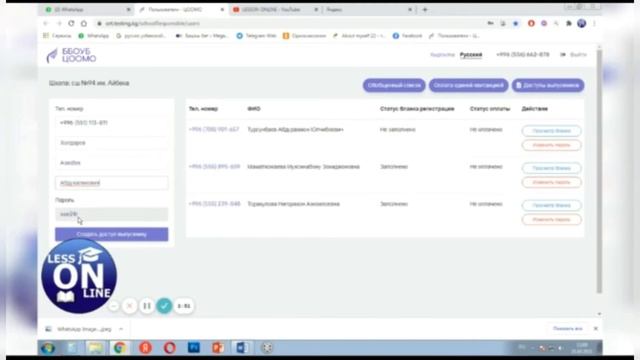Bookmark this page with the star icon

tap(516, 24)
